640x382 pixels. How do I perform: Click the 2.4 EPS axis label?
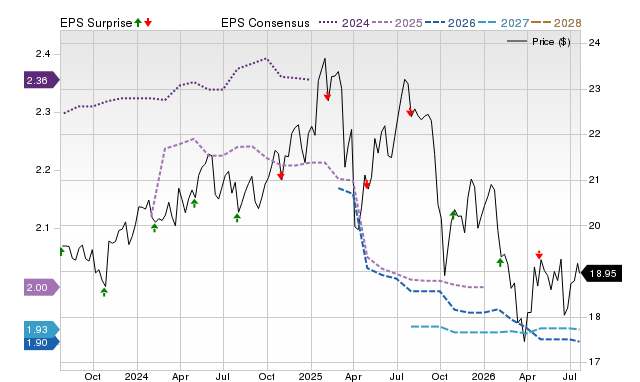click(43, 54)
